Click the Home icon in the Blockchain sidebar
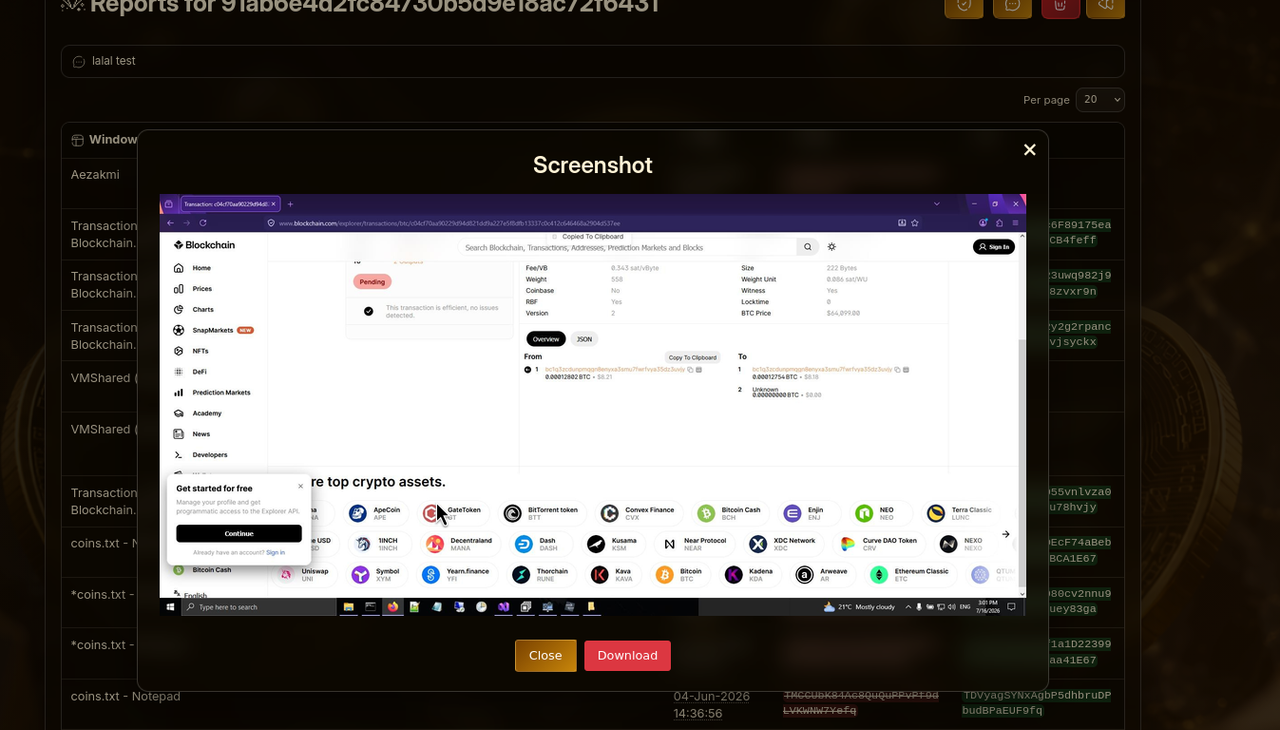This screenshot has height=730, width=1280. 178,268
